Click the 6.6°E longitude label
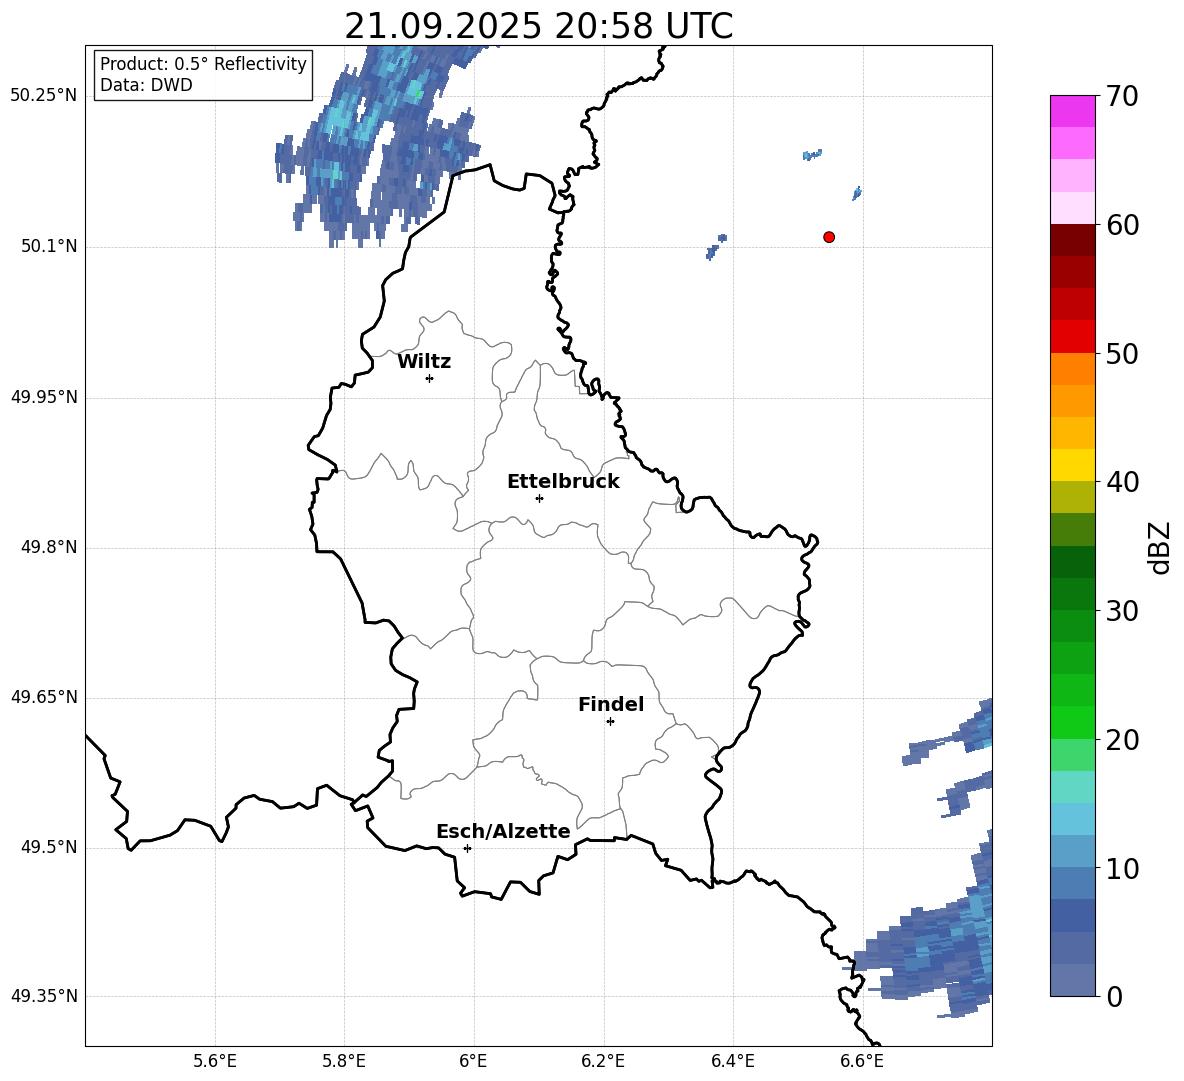 [x=862, y=1061]
